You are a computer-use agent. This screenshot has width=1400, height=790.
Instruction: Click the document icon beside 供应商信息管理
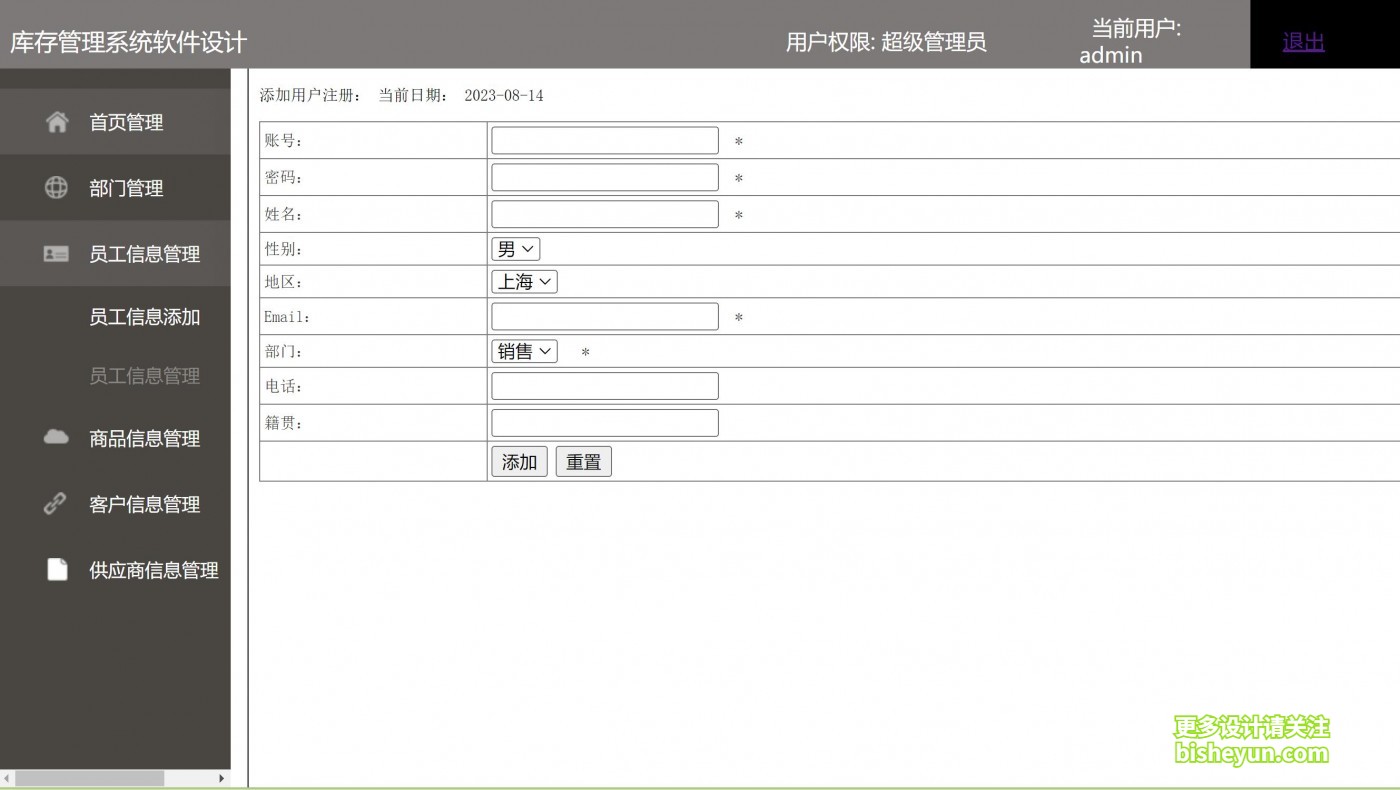pos(57,569)
